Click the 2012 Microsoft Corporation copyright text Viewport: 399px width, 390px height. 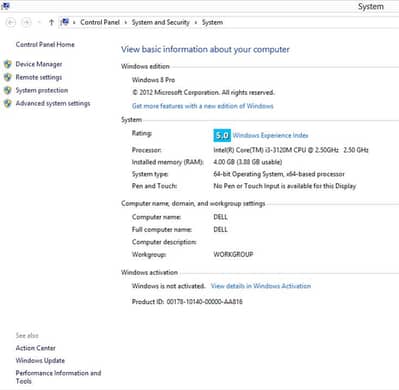point(203,92)
